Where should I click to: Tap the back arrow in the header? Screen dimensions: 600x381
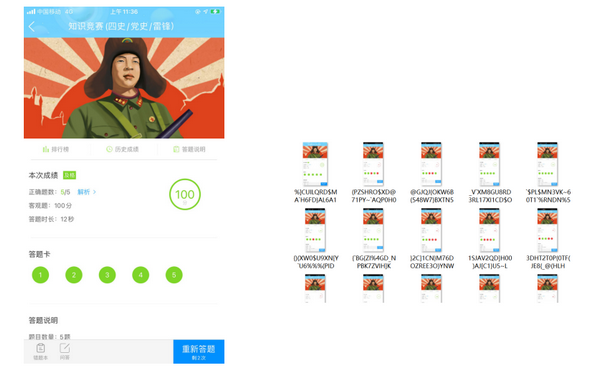pyautogui.click(x=32, y=26)
